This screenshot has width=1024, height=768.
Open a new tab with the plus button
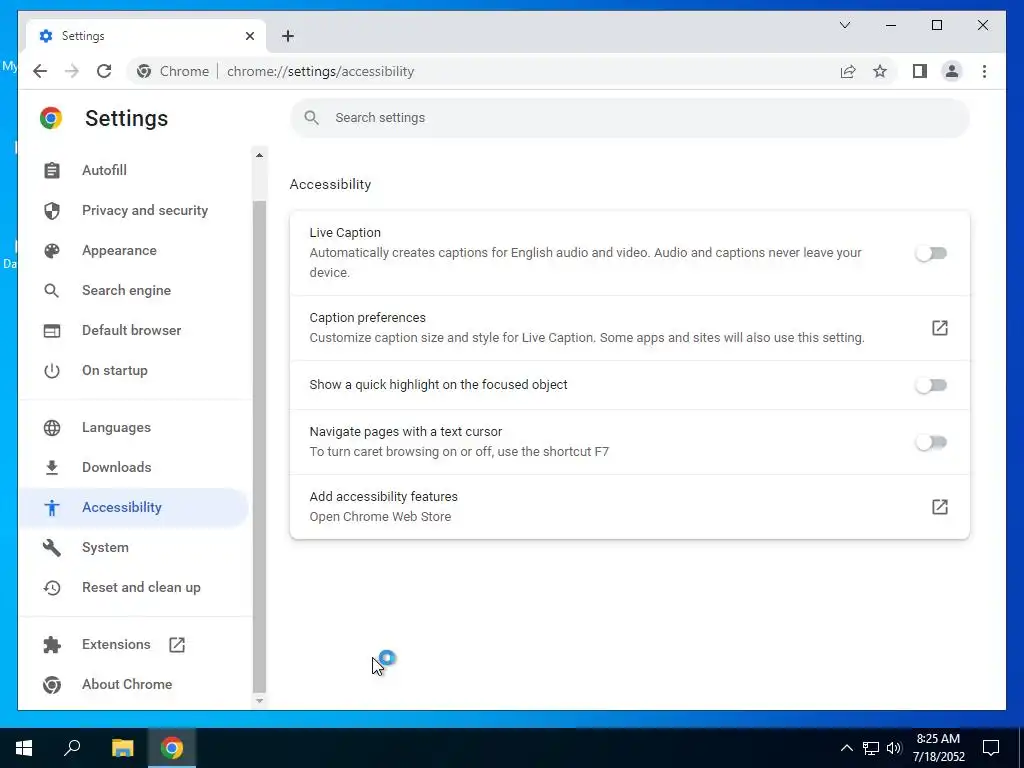pos(288,36)
